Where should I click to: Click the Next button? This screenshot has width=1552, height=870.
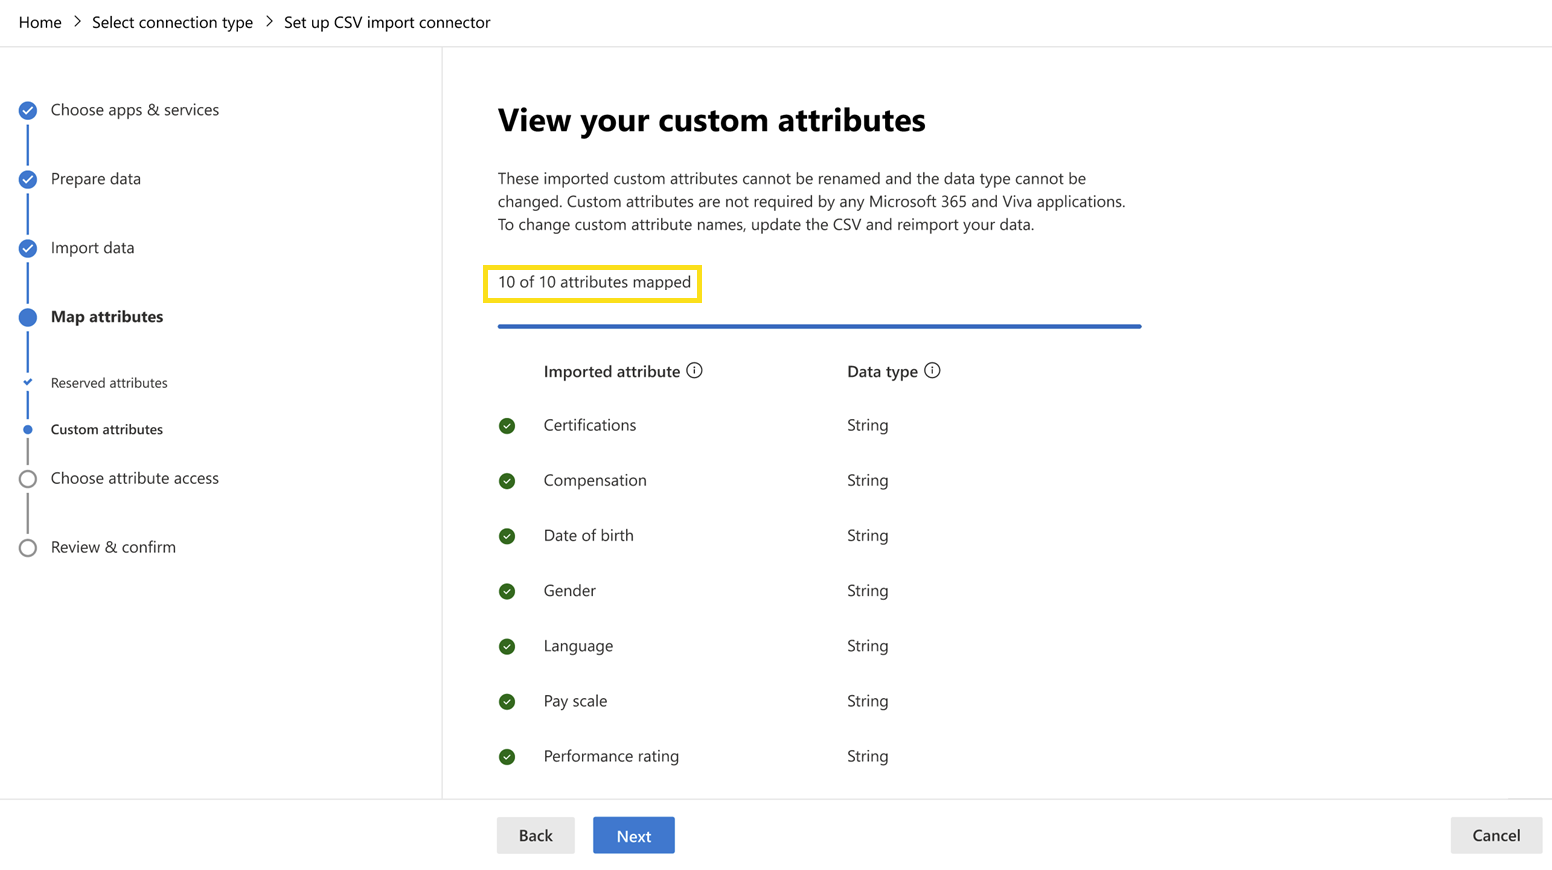pos(633,835)
